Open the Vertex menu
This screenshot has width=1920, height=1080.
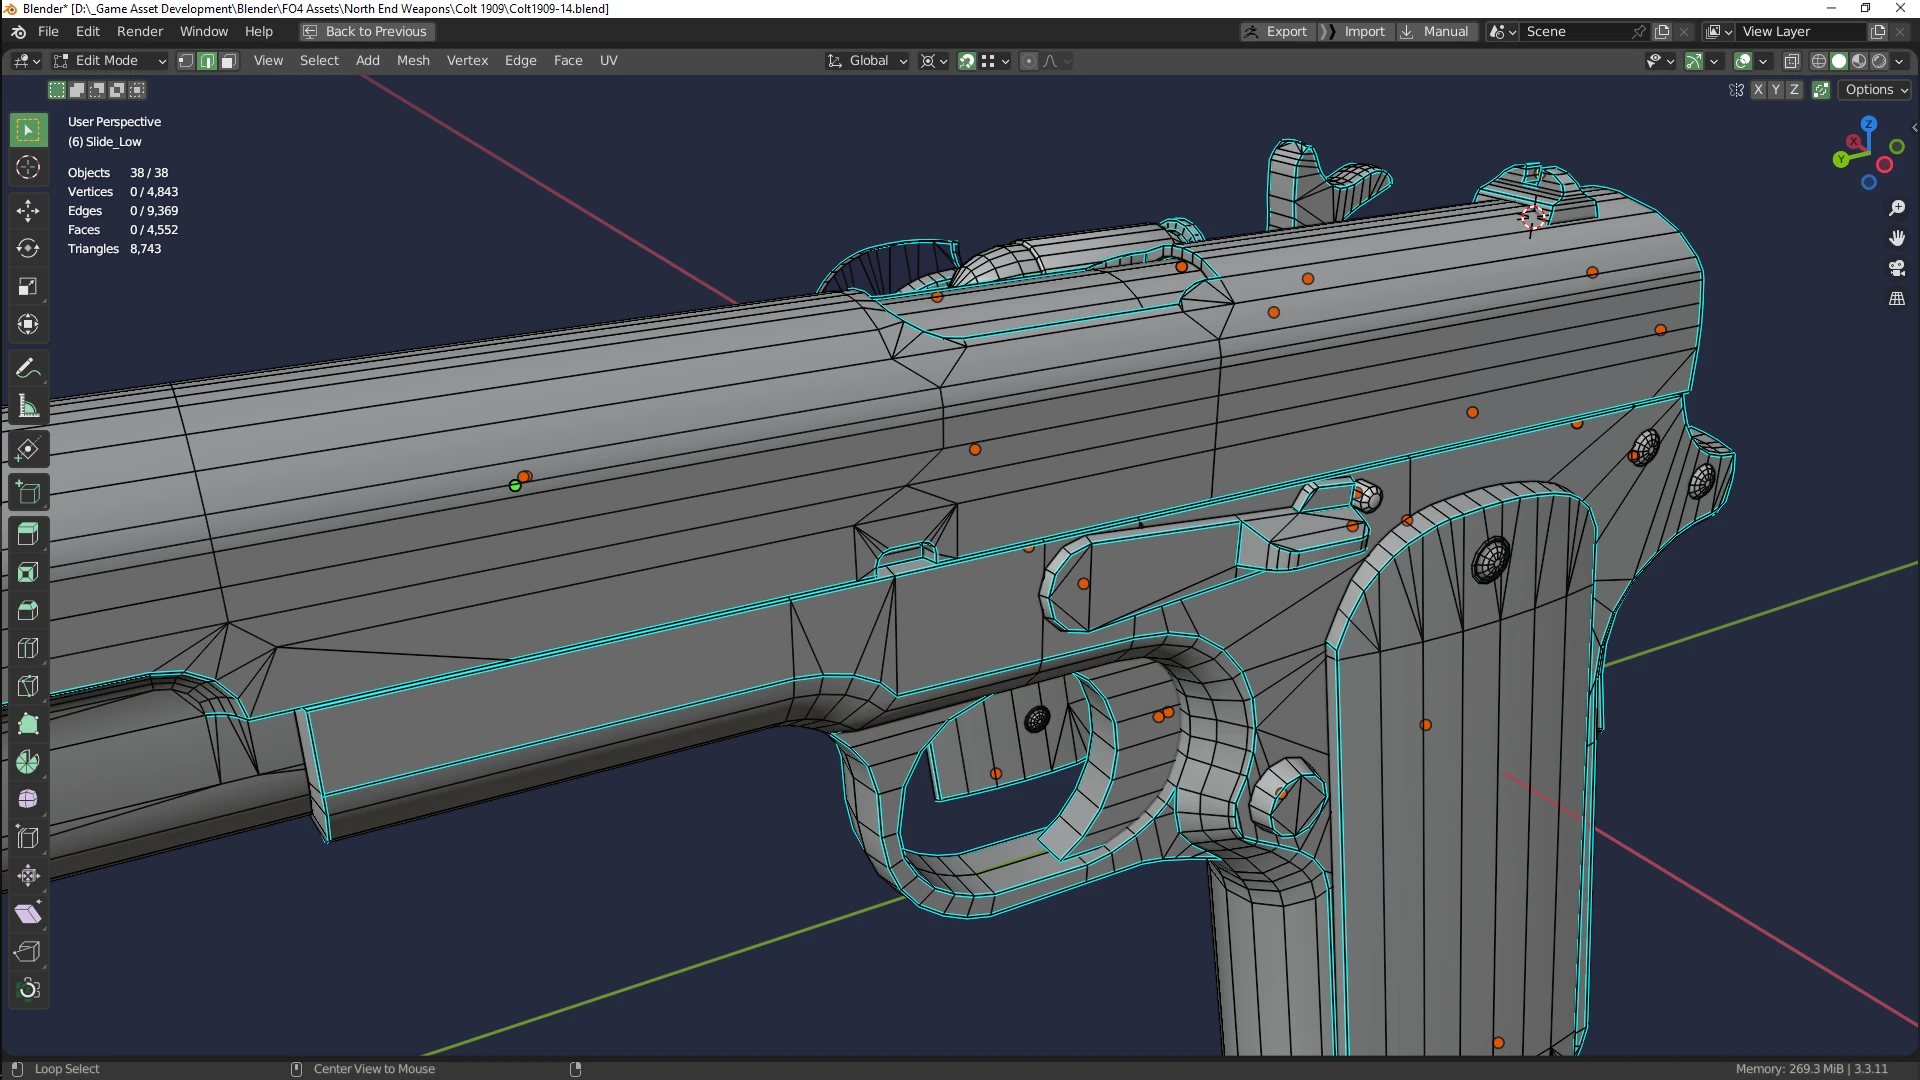[x=467, y=61]
